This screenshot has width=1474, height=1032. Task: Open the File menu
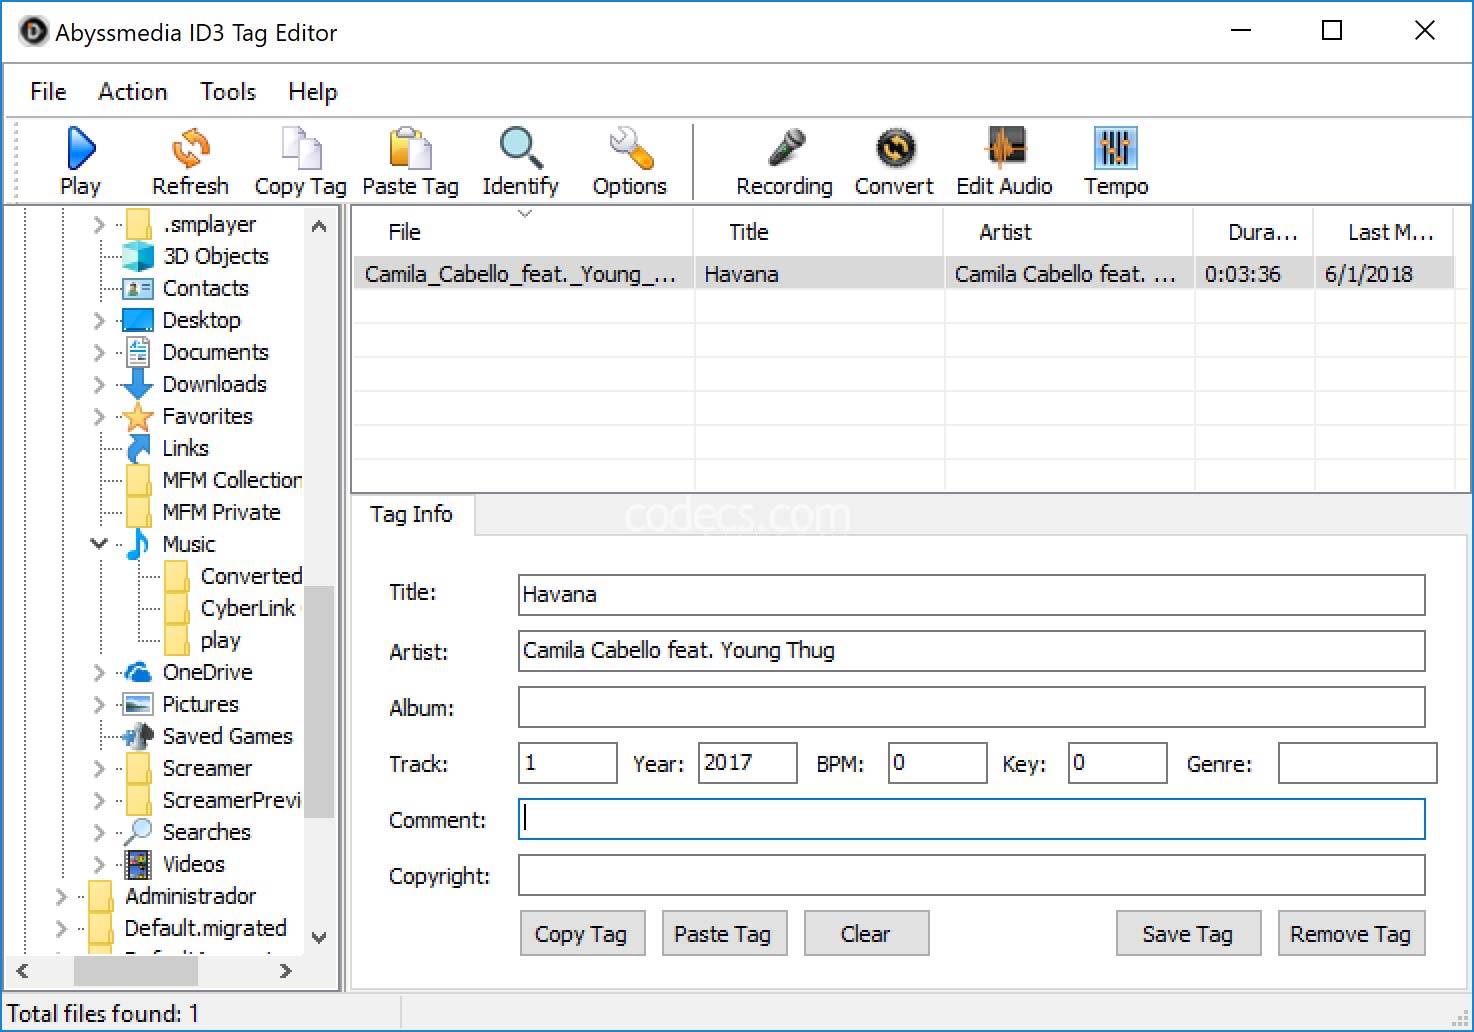pyautogui.click(x=48, y=92)
